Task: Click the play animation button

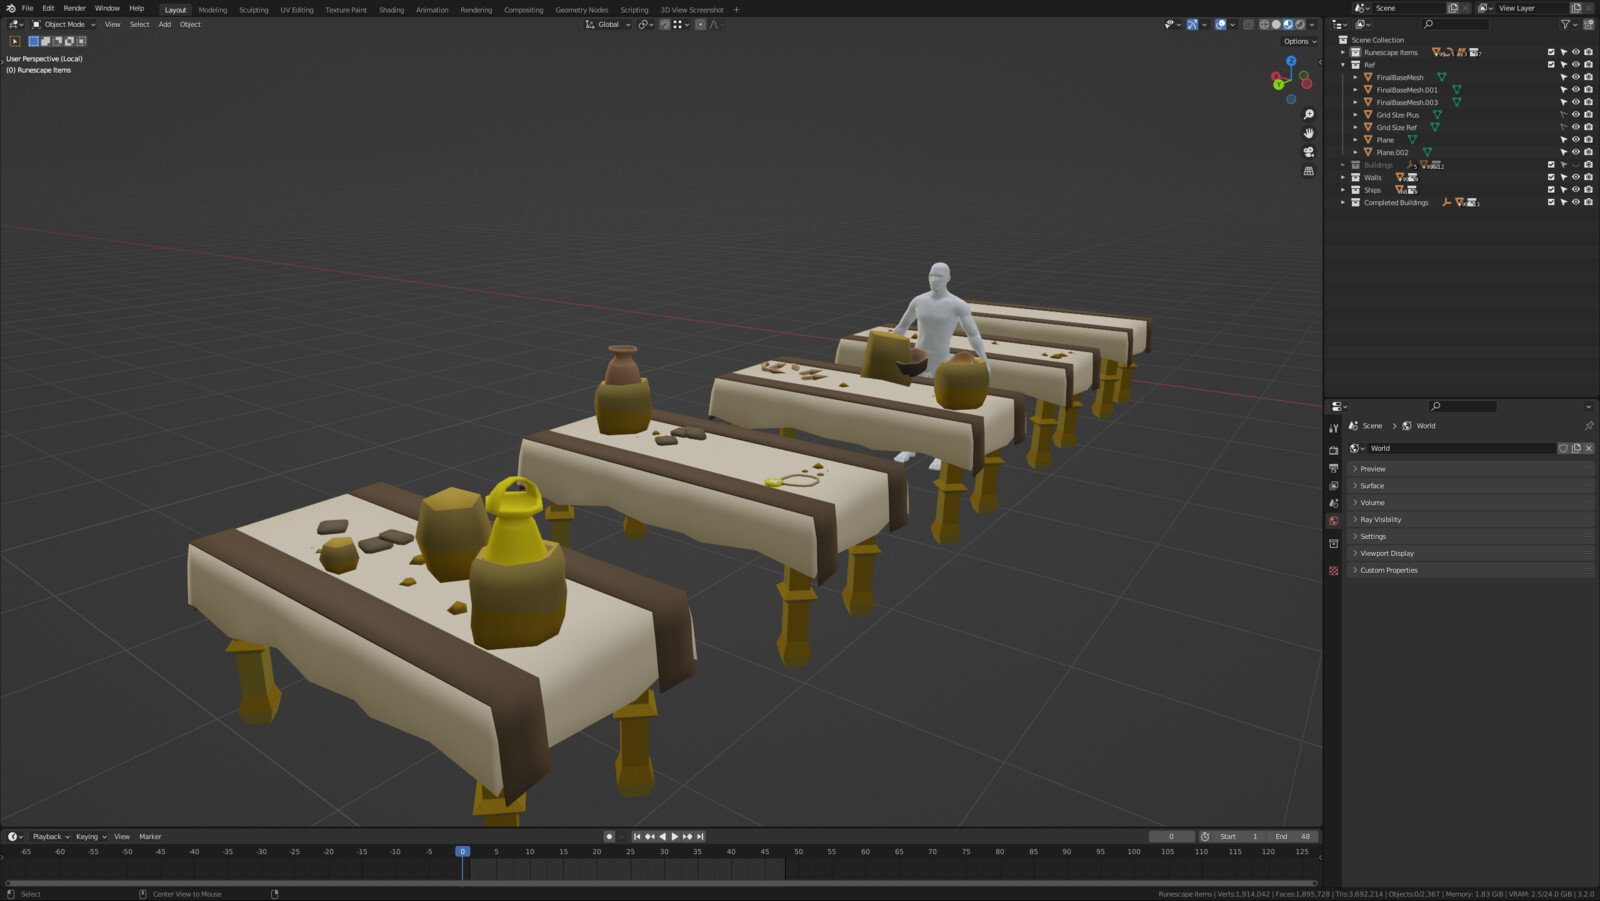Action: click(x=674, y=837)
